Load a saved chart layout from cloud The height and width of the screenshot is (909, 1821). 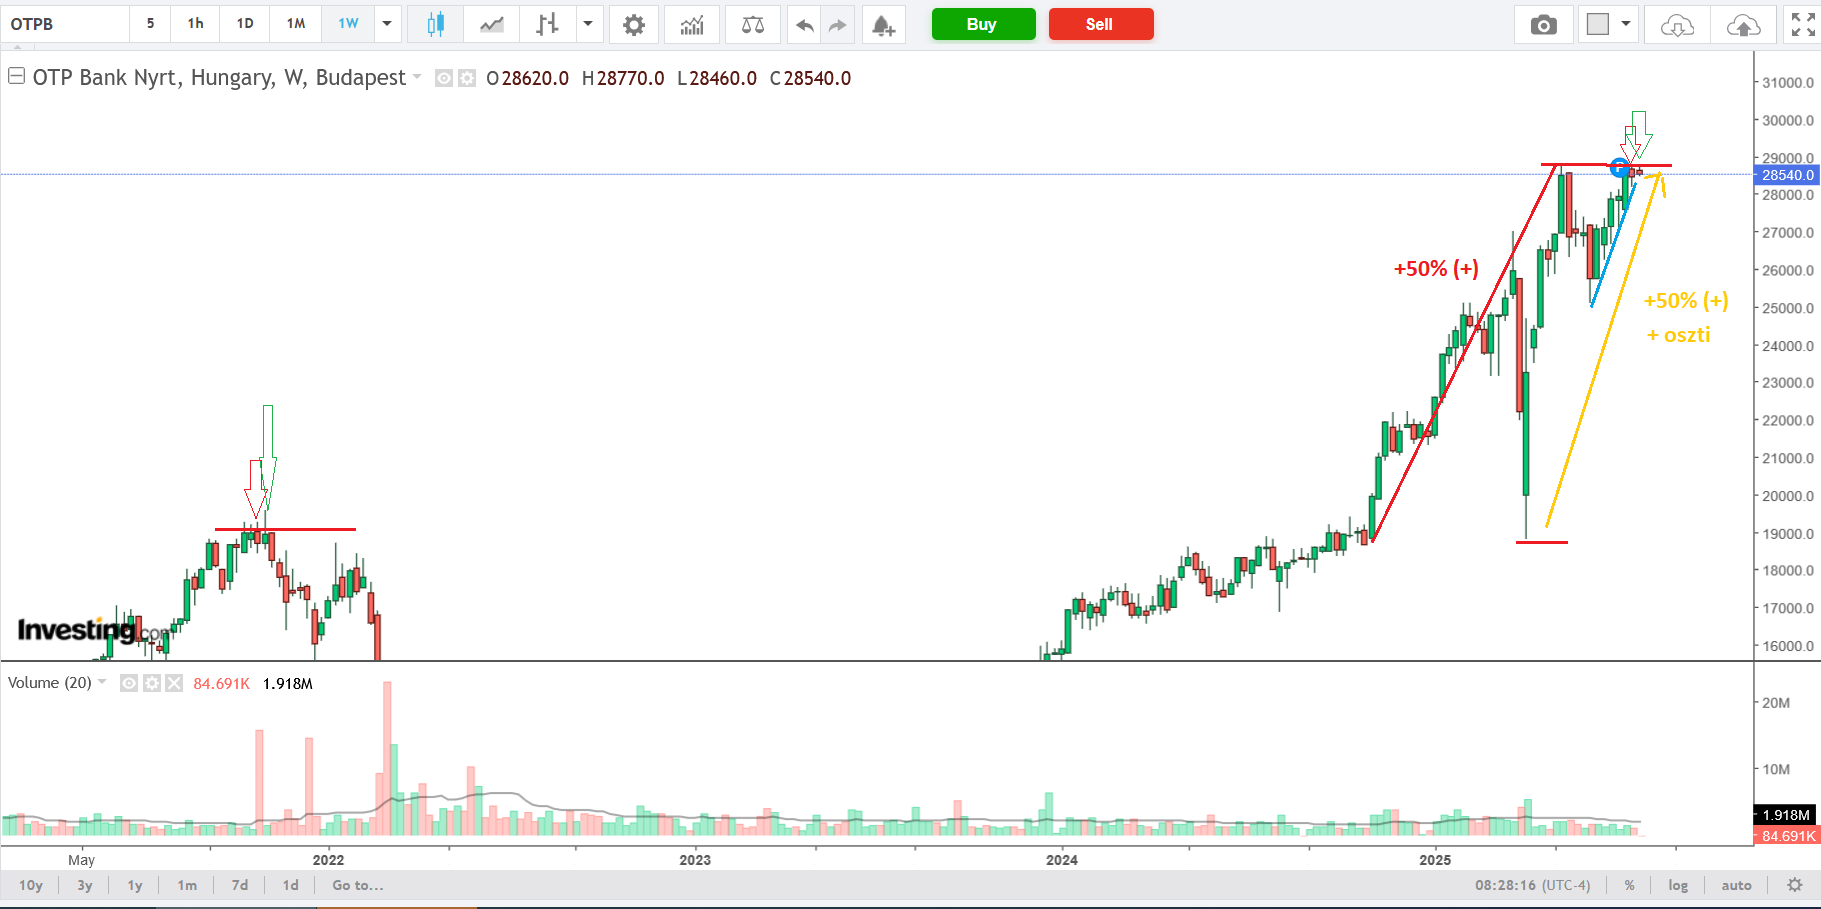1677,24
